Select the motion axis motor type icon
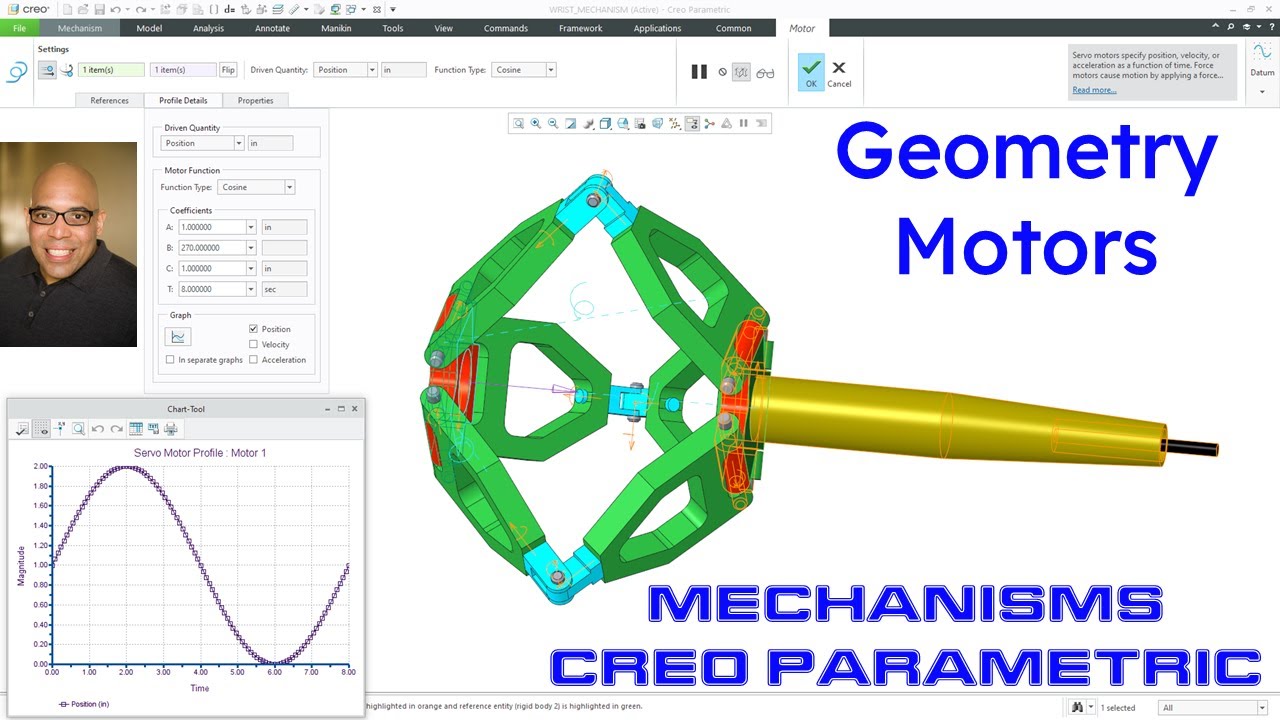1280x720 pixels. click(x=47, y=70)
